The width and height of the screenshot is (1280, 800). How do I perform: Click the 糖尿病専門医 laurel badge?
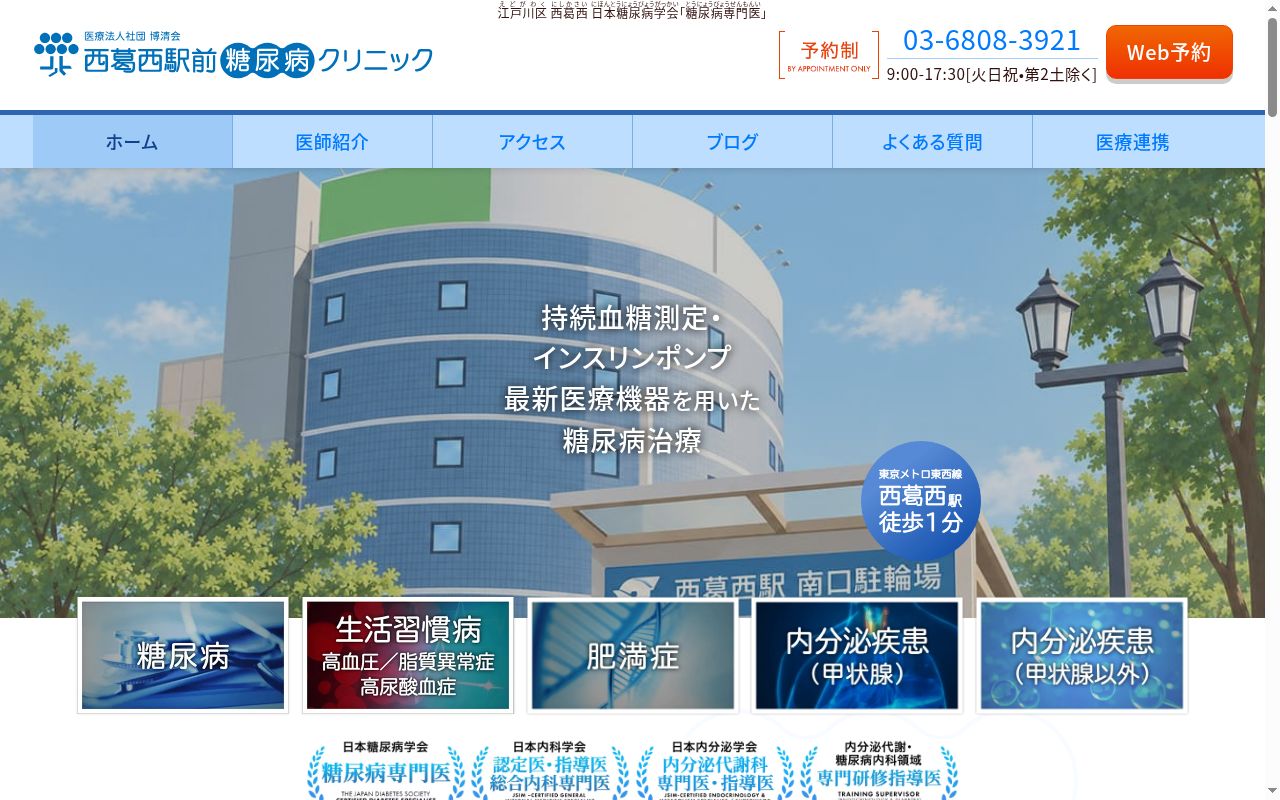tap(385, 769)
